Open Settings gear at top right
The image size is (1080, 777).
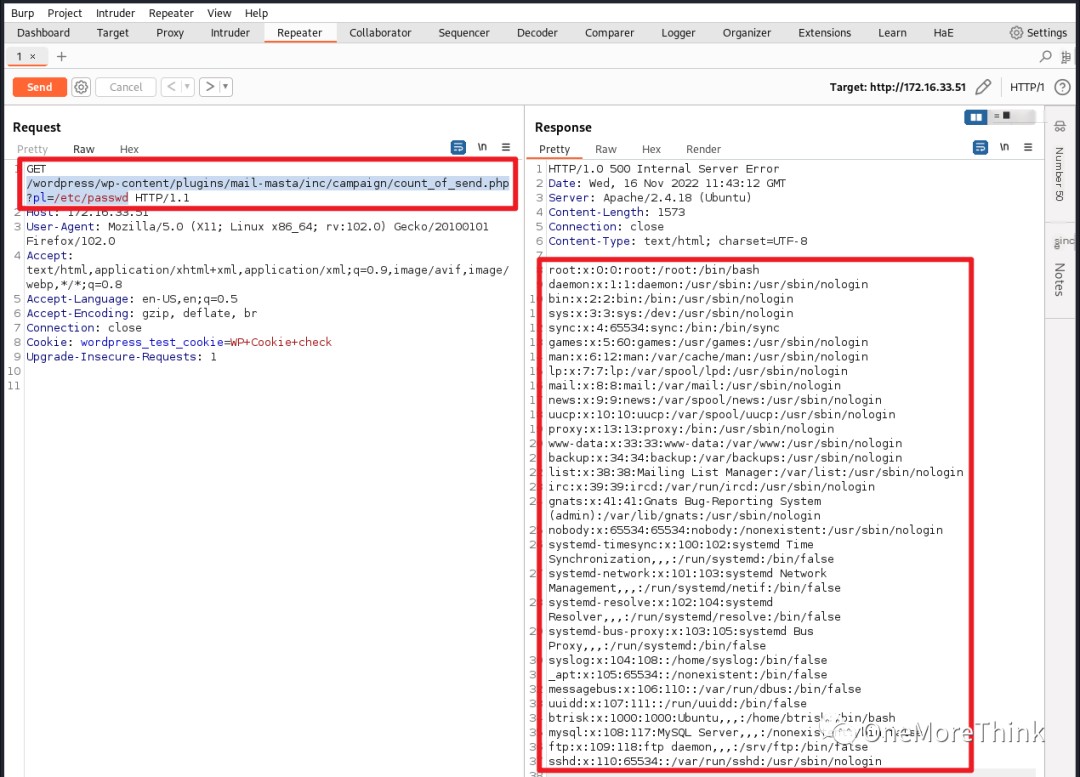[1037, 32]
